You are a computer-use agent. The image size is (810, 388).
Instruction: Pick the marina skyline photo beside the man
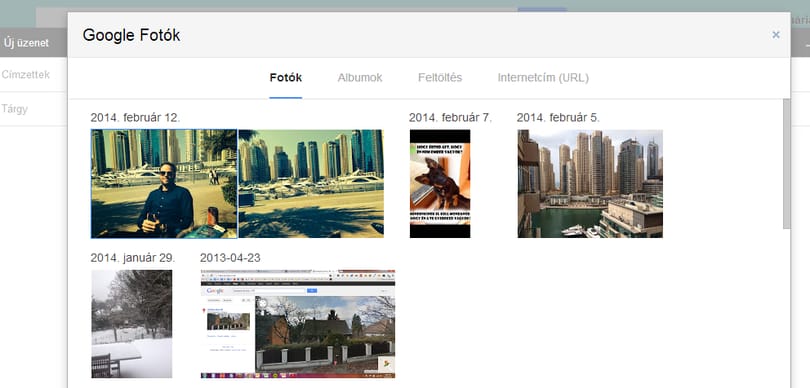[x=311, y=184]
